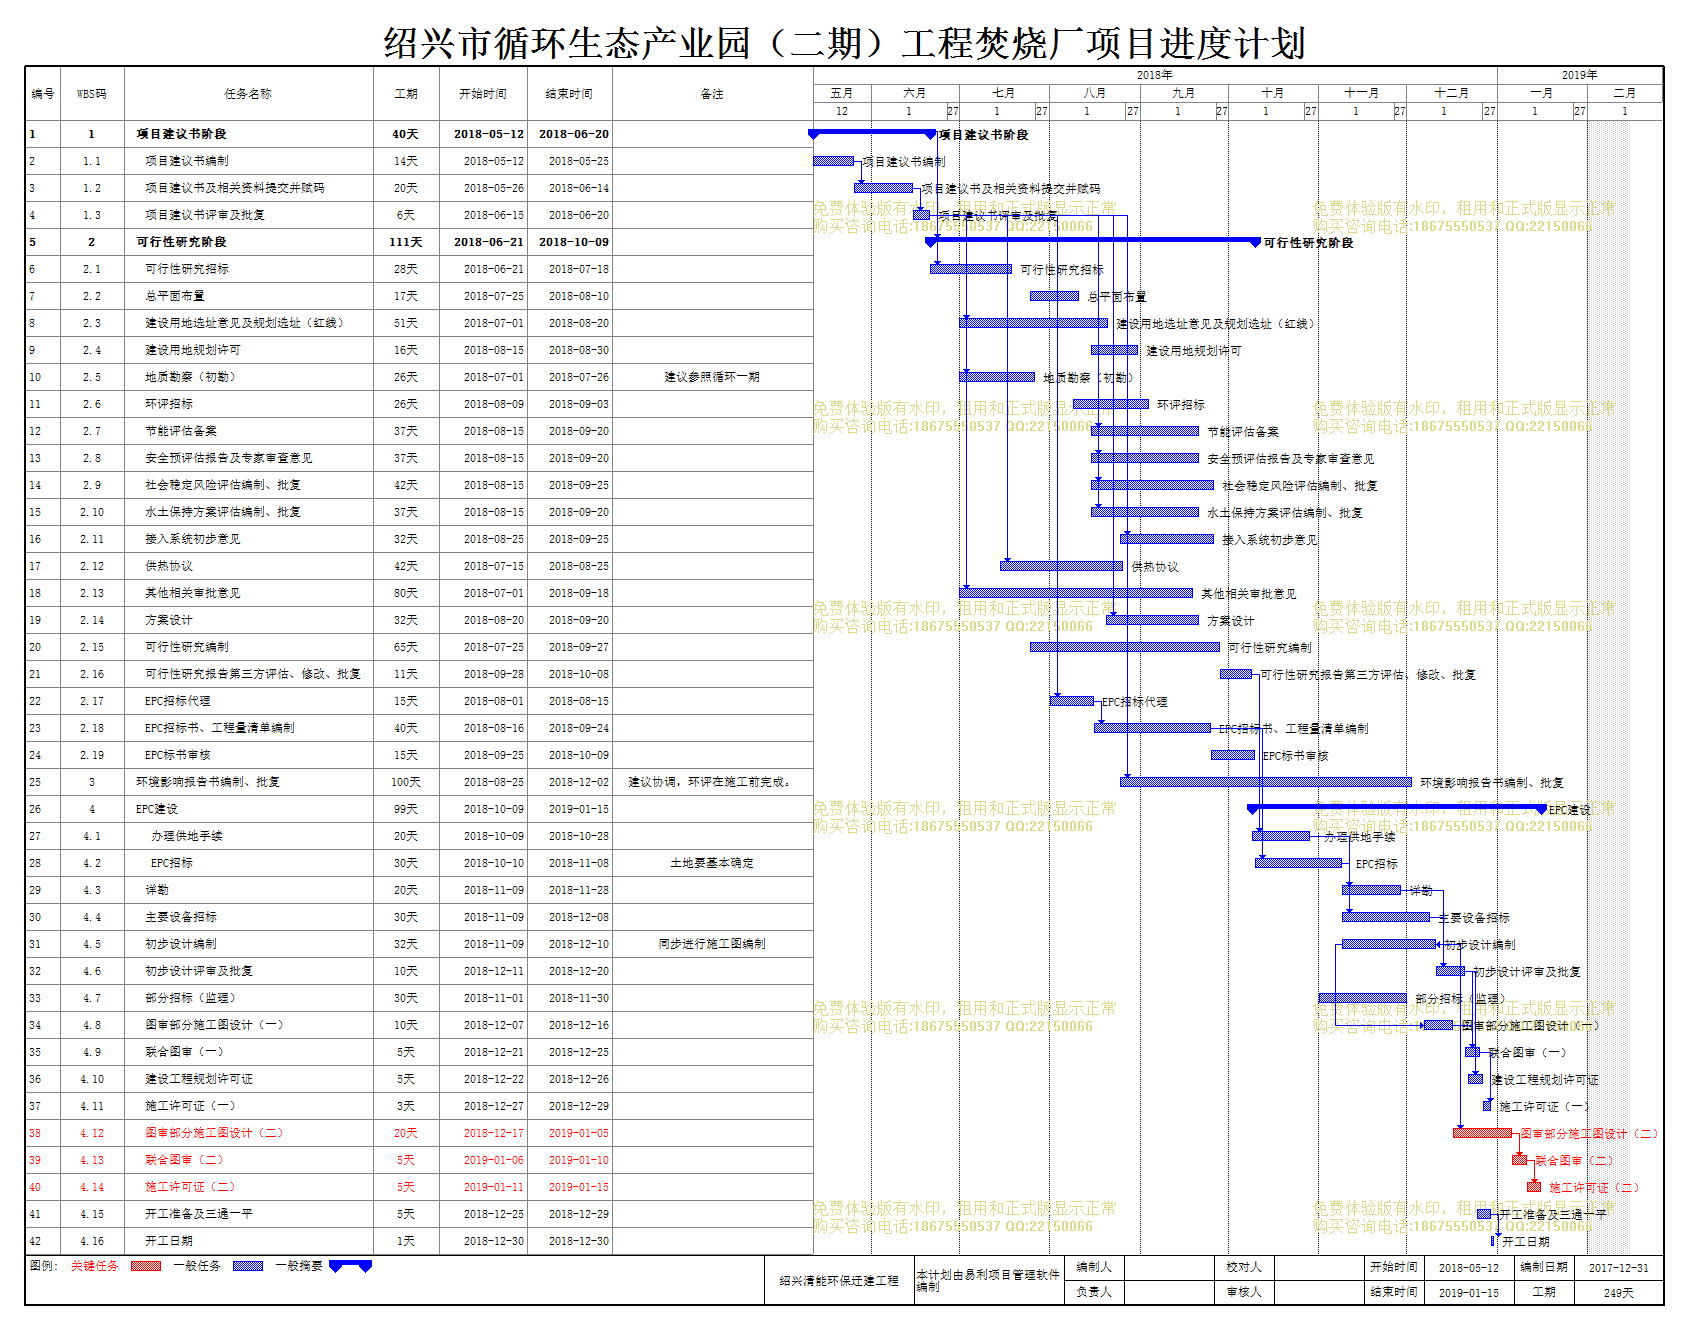The image size is (1688, 1329).
Task: Click the Gantt bar for 可行性研究编制
Action: click(x=1125, y=647)
